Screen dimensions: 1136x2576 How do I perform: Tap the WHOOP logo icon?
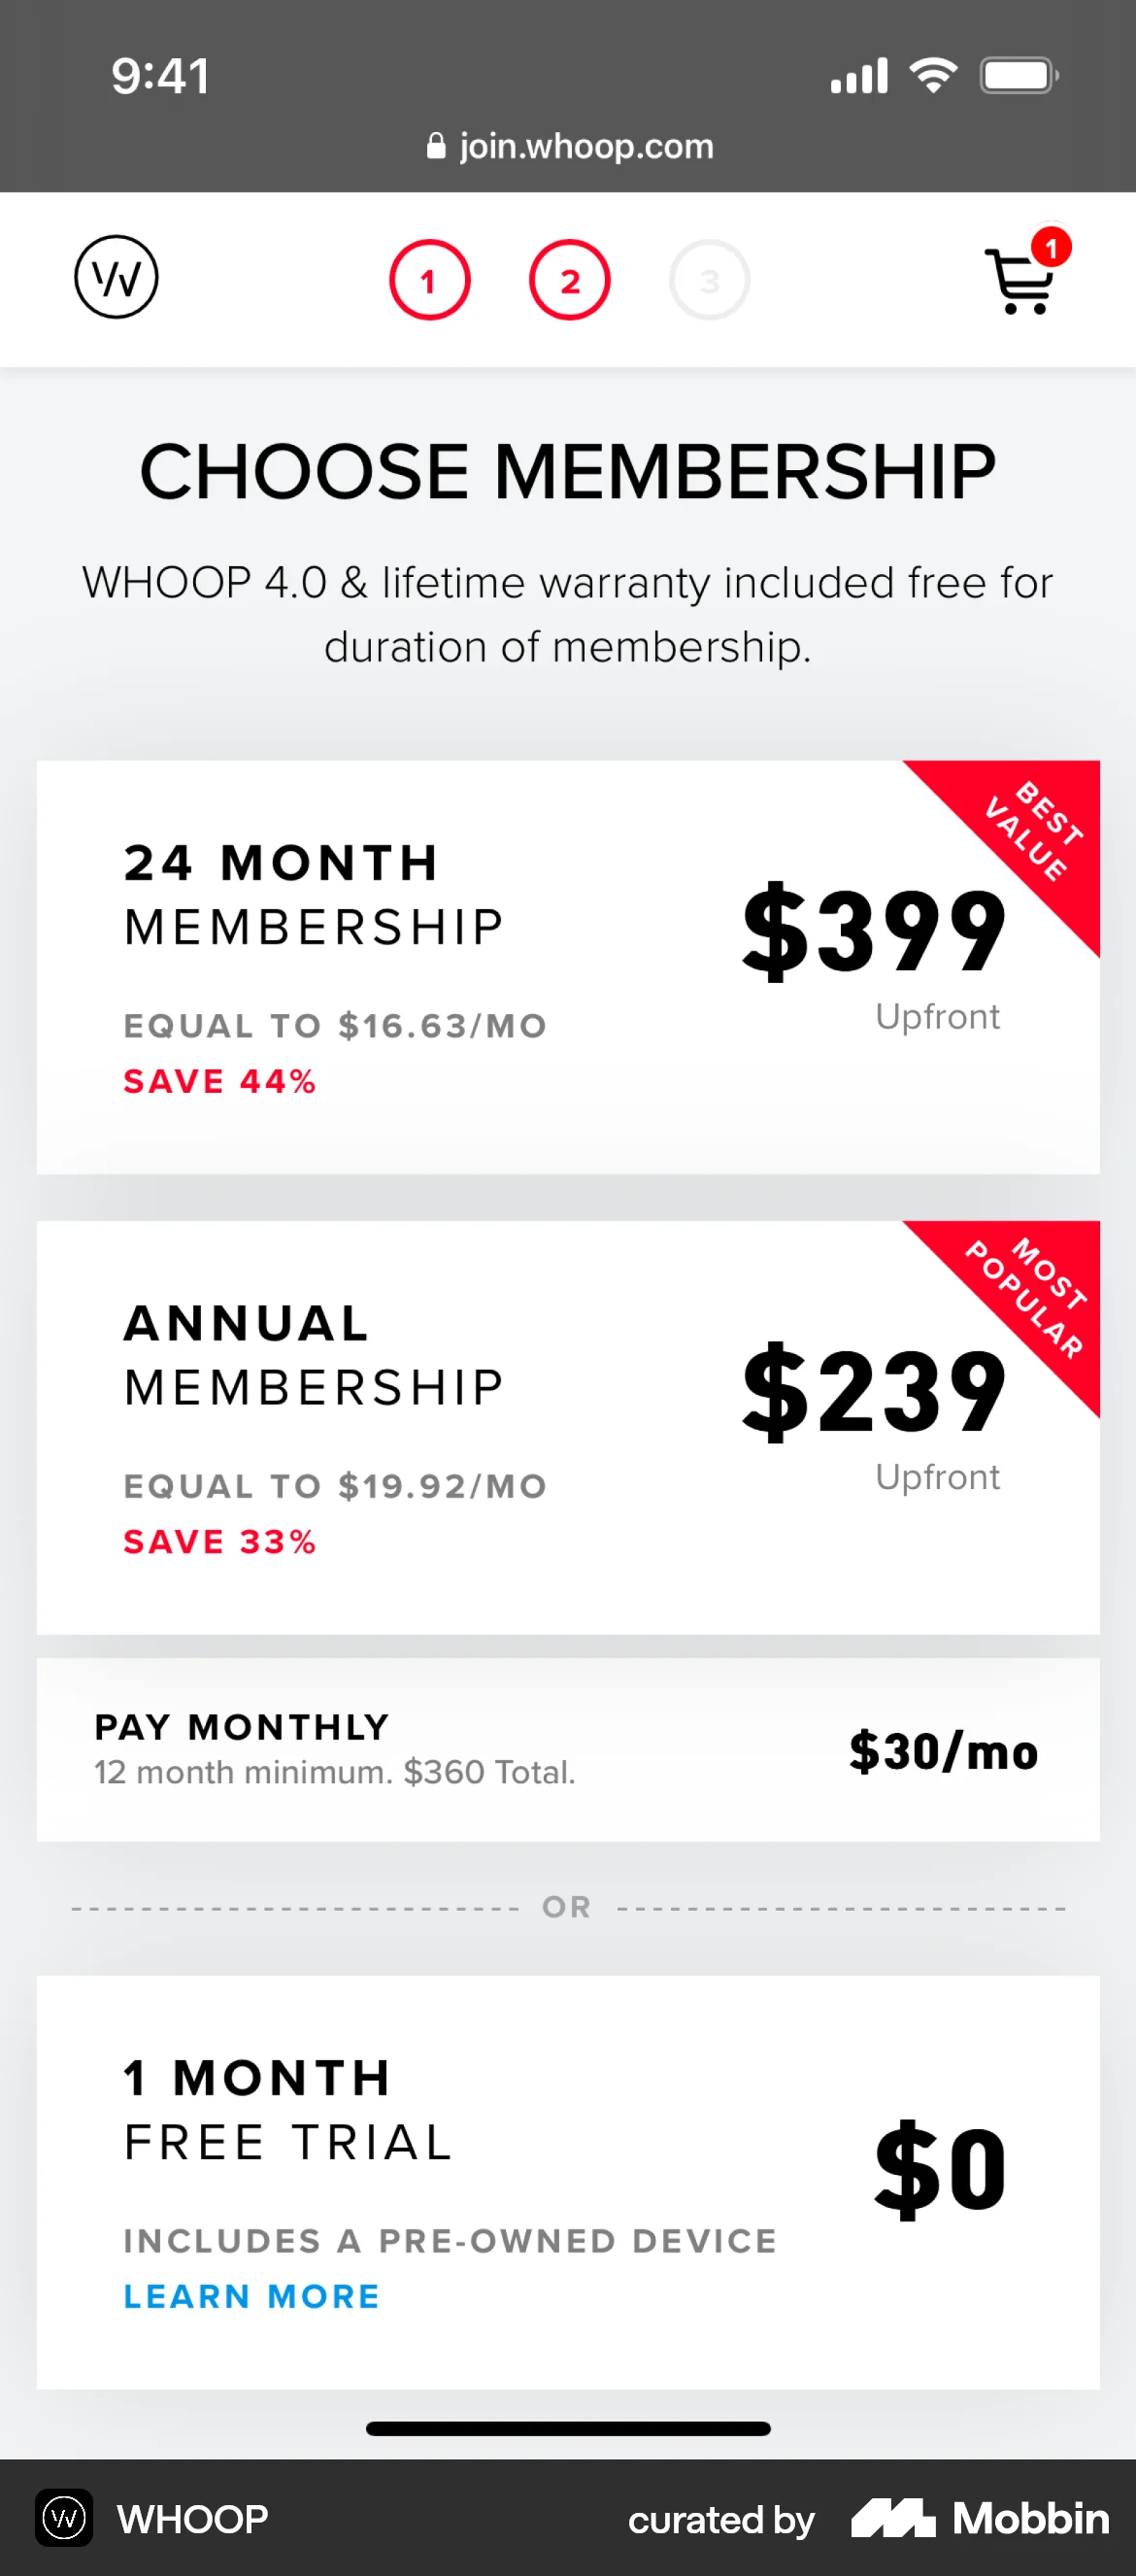point(116,277)
